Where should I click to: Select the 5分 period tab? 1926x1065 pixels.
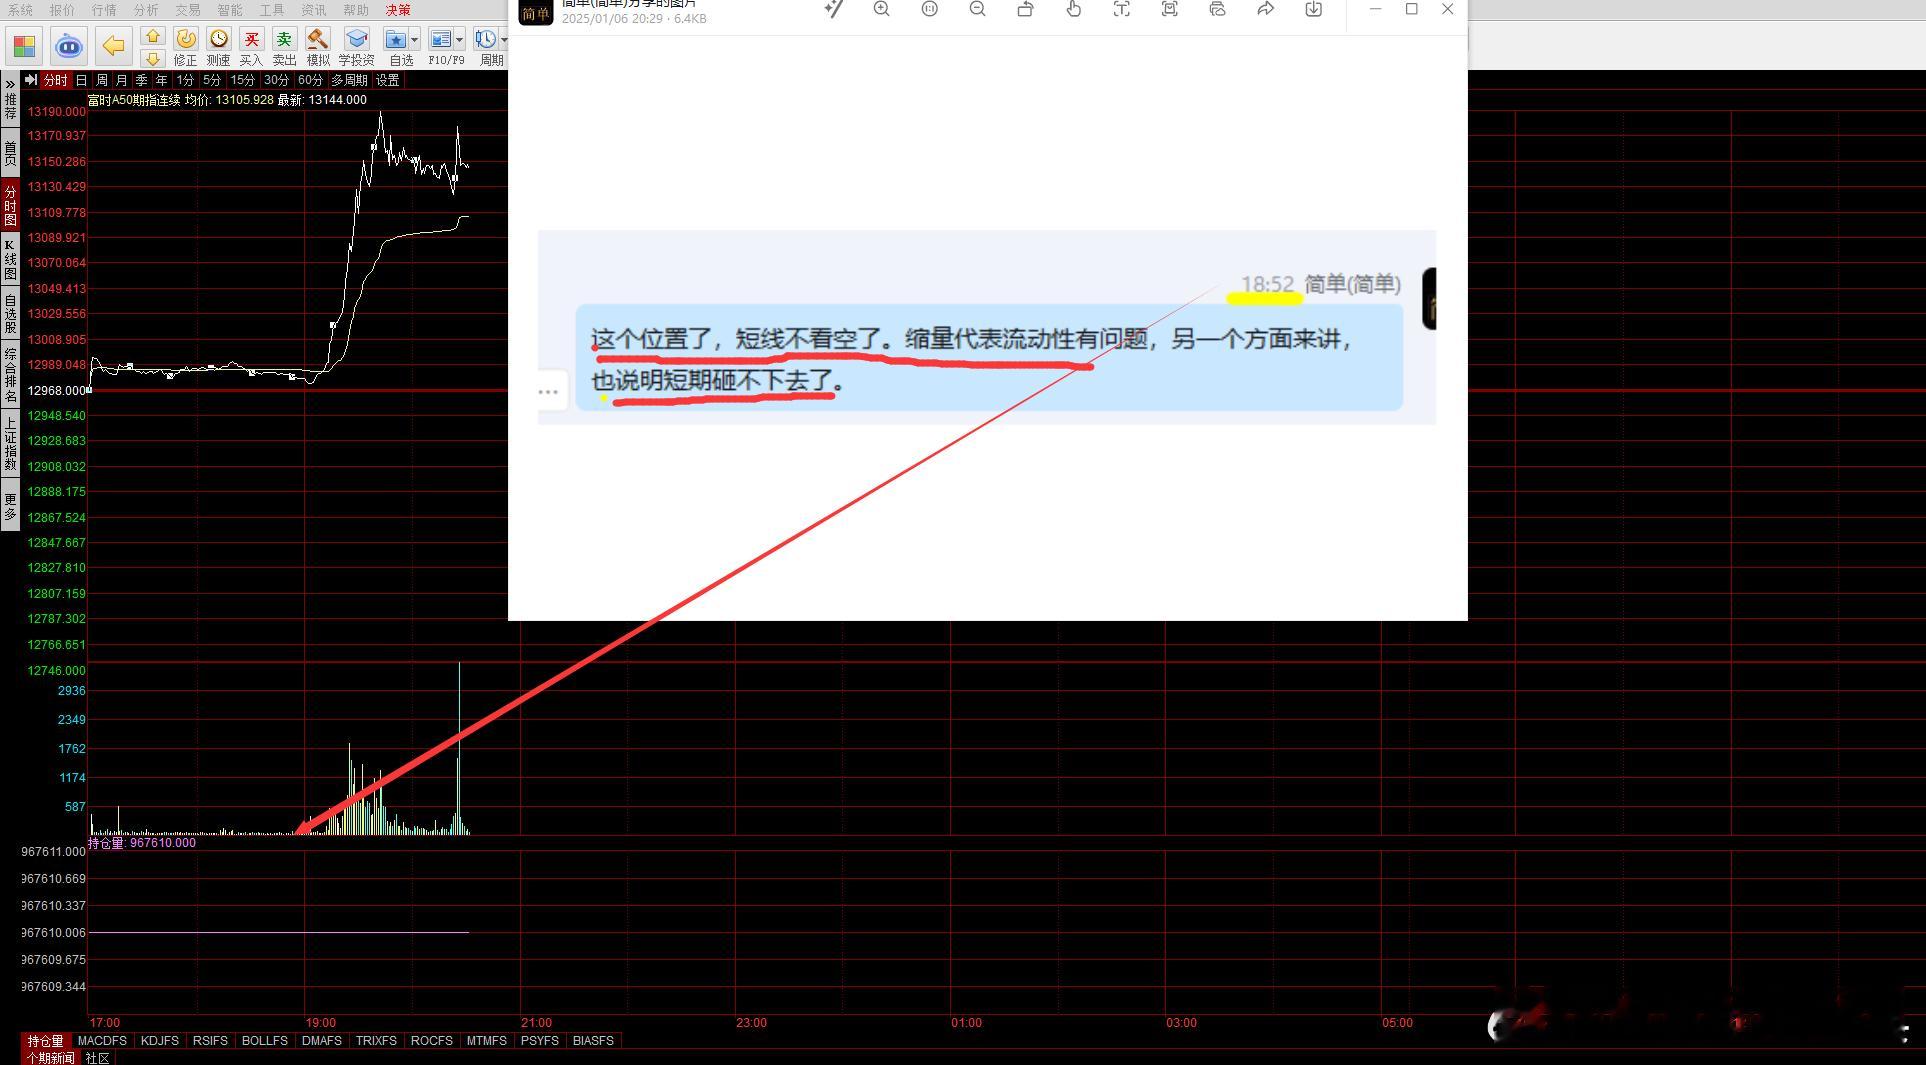coord(212,80)
